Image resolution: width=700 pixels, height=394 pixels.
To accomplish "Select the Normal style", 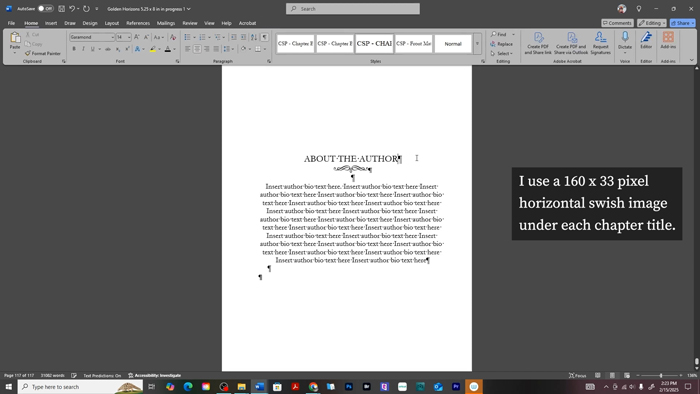I will pos(453,44).
